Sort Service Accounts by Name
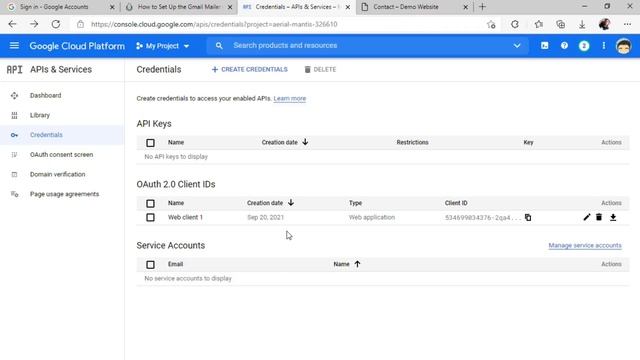Screen dimensions: 640x360 (347, 264)
